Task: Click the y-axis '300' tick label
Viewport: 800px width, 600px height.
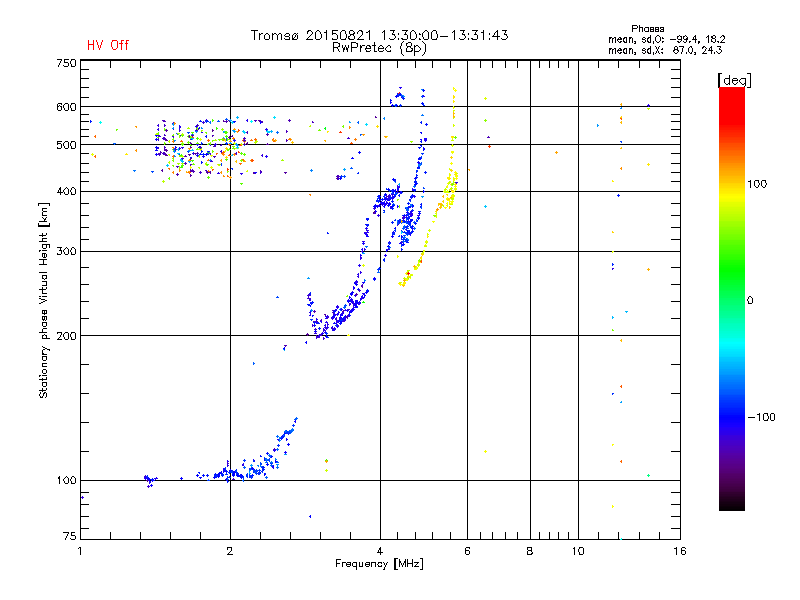Action: coord(66,251)
